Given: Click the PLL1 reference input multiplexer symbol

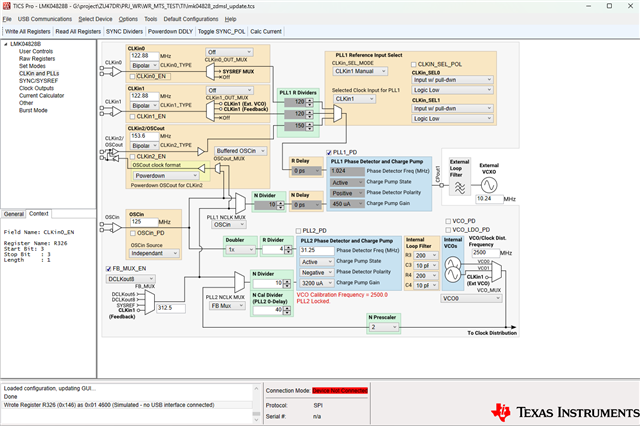Looking at the screenshot, I should tap(338, 113).
